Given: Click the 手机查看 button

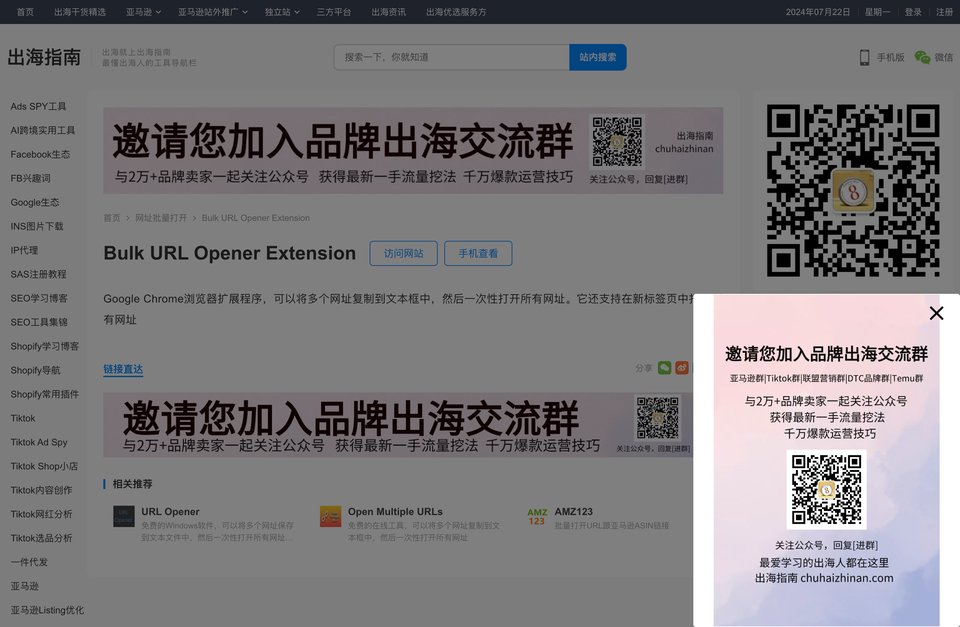Looking at the screenshot, I should (478, 253).
